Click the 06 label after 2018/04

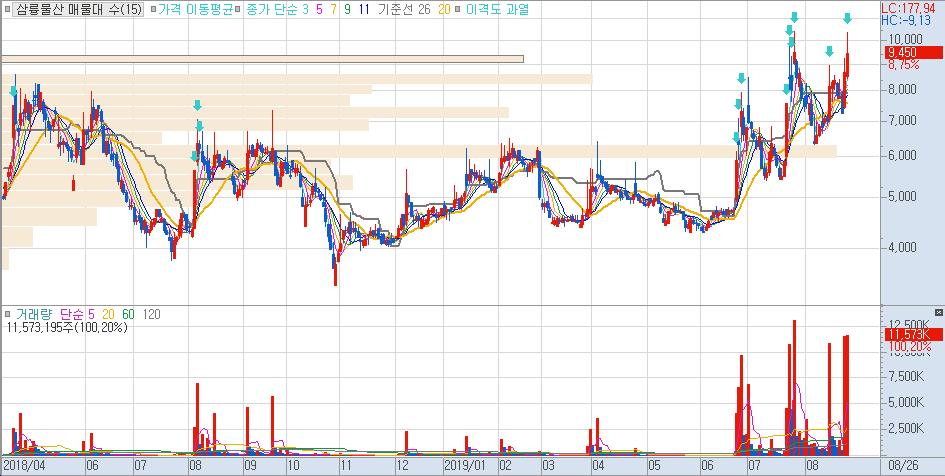pyautogui.click(x=92, y=466)
